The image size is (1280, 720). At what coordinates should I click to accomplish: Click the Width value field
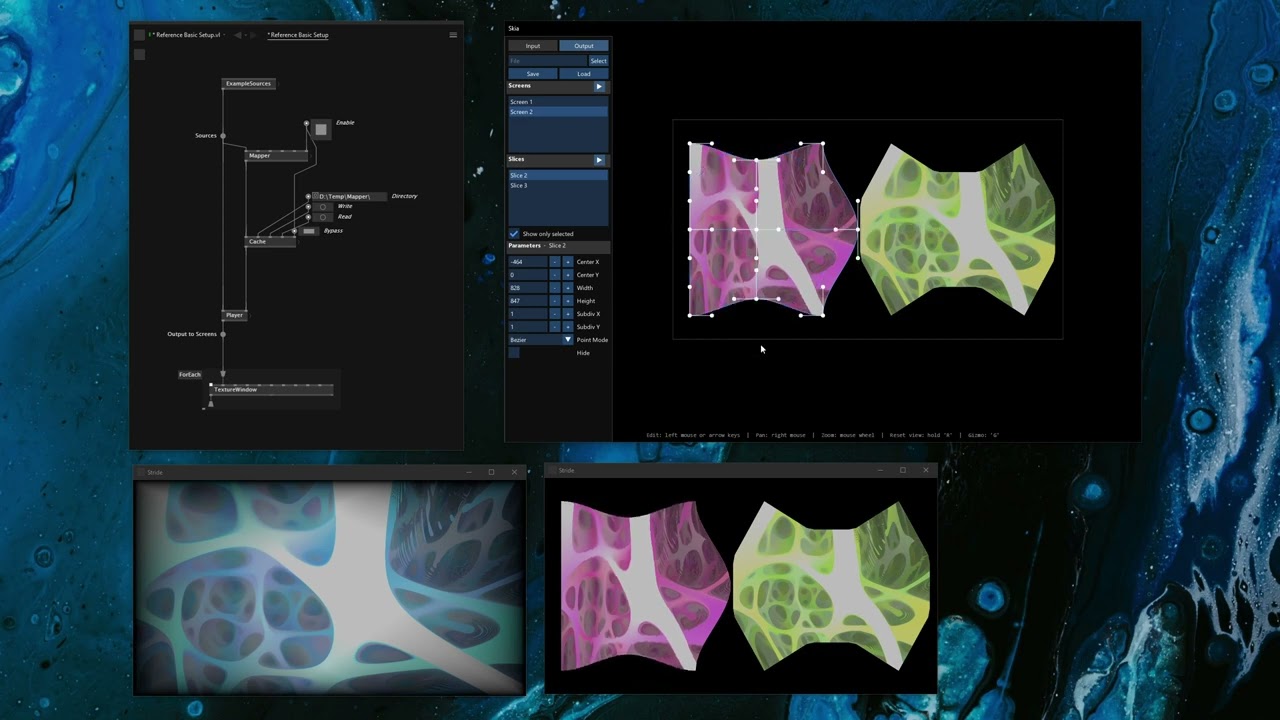point(528,288)
